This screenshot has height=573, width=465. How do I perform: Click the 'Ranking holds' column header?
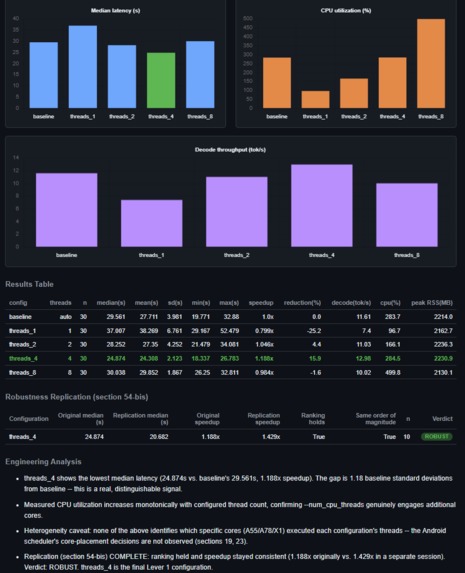pyautogui.click(x=313, y=419)
